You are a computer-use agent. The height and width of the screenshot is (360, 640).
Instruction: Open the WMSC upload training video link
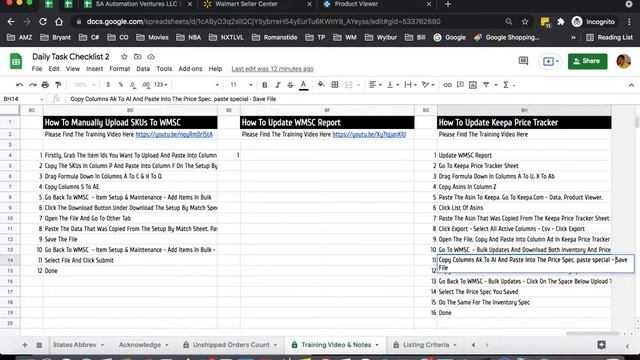tap(174, 134)
